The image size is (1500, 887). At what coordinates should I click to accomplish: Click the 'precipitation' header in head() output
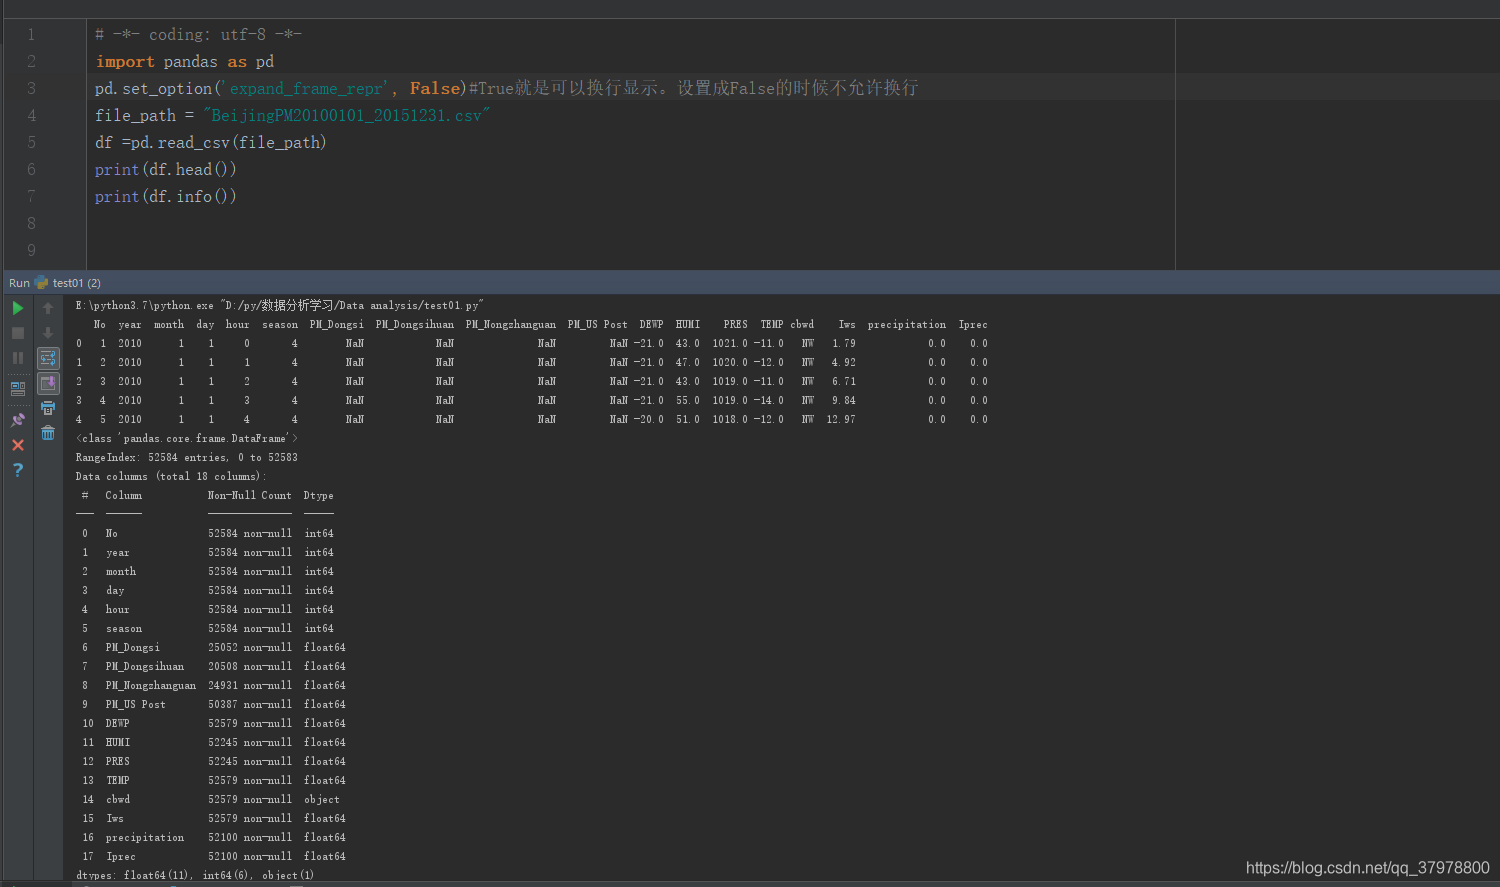click(907, 325)
